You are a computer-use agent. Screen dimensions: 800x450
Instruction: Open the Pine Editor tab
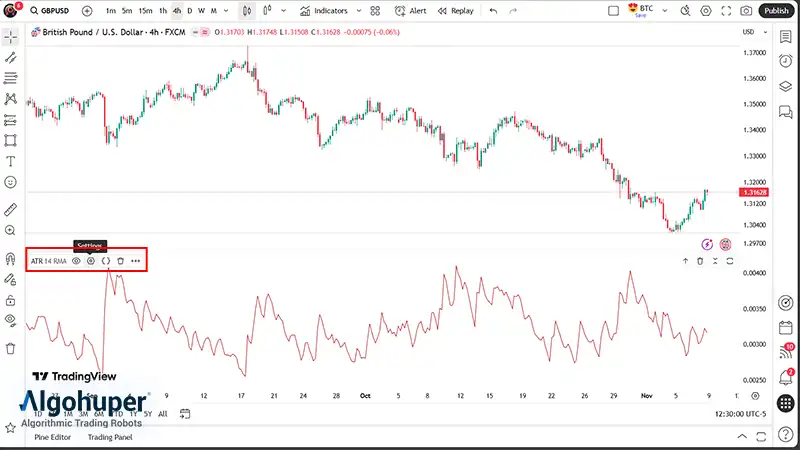(x=53, y=437)
